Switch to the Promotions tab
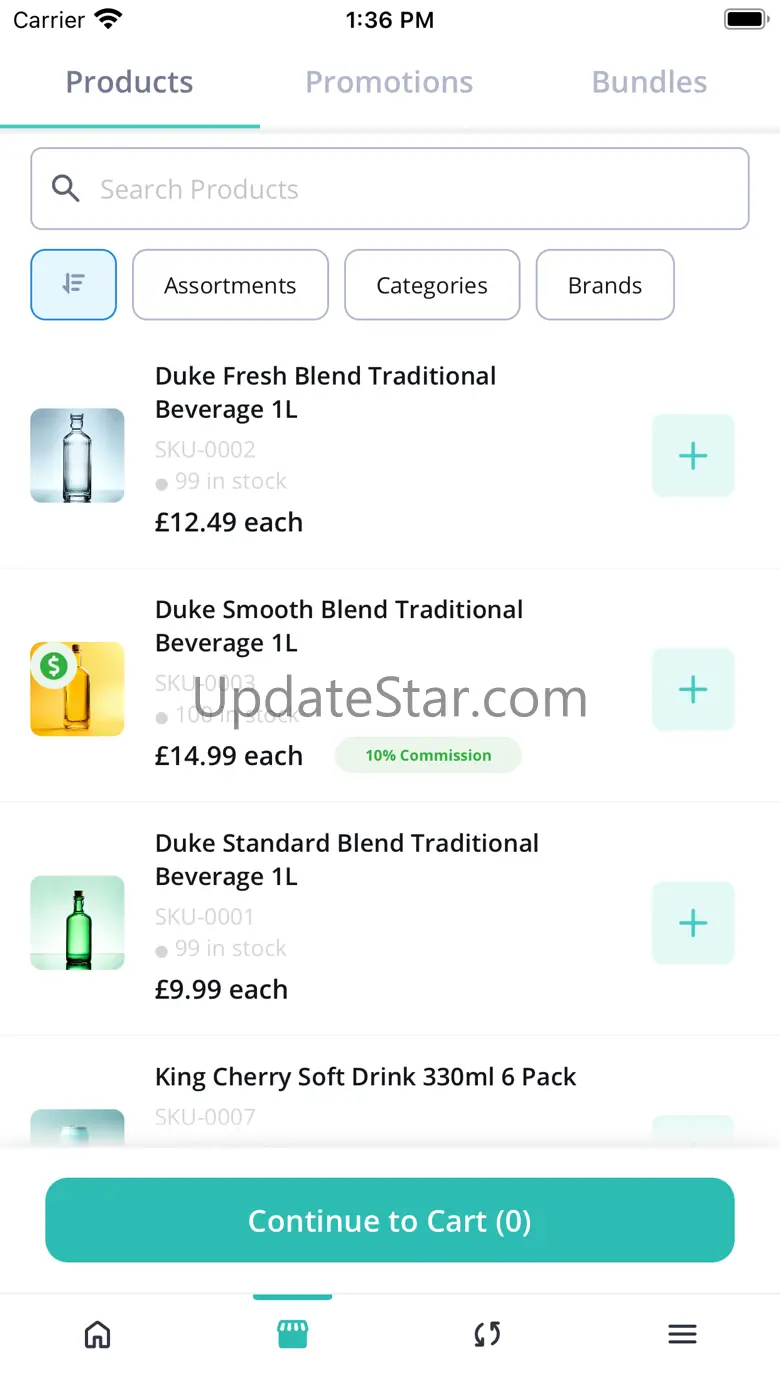 (389, 82)
